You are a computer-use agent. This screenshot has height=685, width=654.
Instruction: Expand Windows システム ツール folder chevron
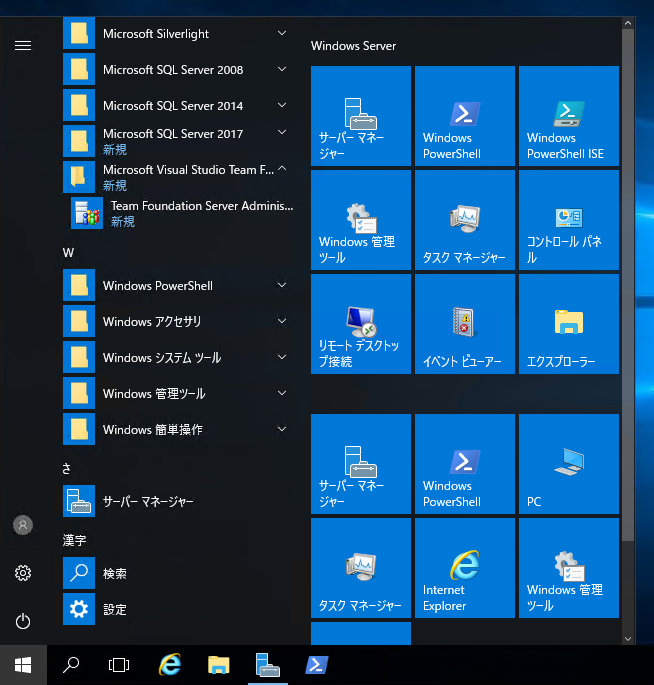282,357
